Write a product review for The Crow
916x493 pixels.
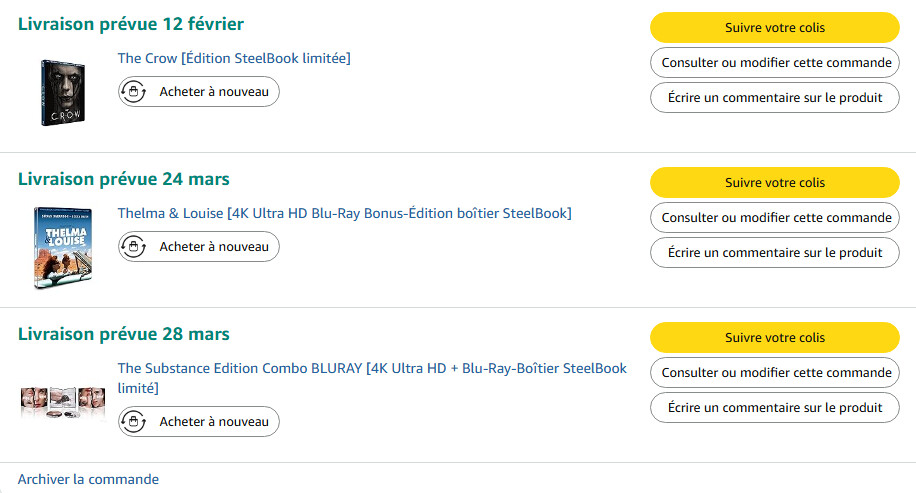(775, 98)
